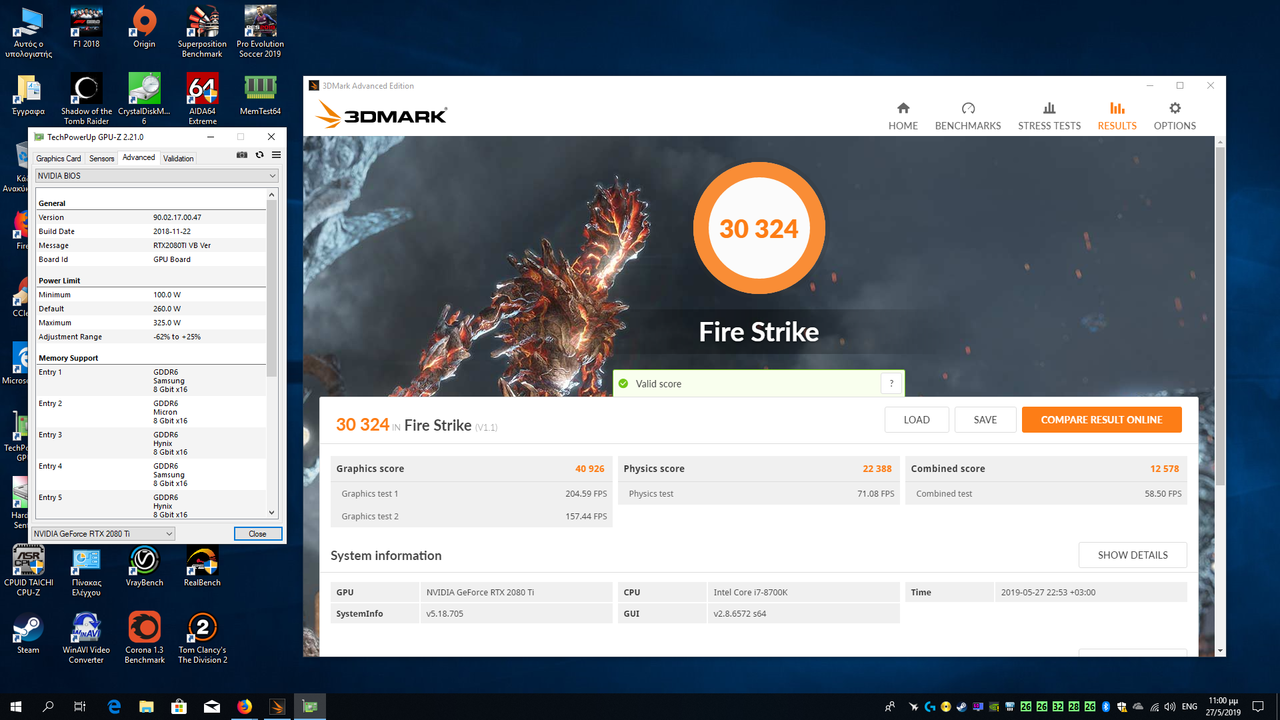1280x720 pixels.
Task: Open CPUID TAICHI CPU-Z shortcut
Action: (x=28, y=570)
